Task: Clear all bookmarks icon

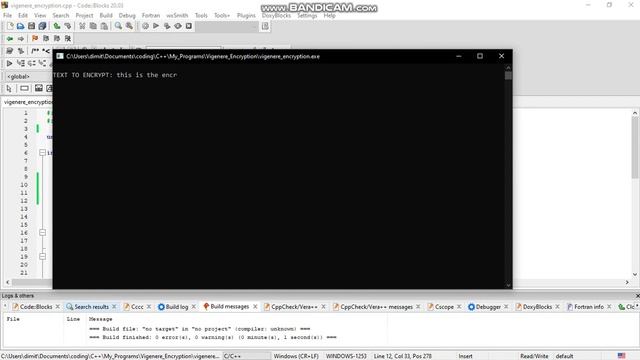Action: [x=68, y=38]
